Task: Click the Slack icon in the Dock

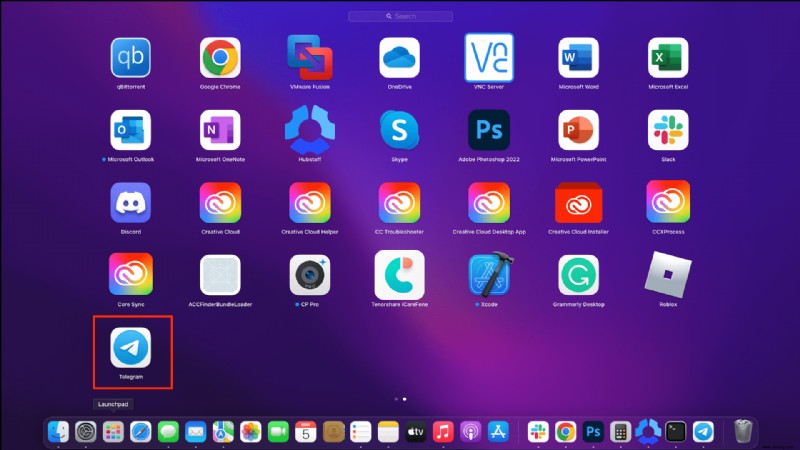Action: pos(538,432)
